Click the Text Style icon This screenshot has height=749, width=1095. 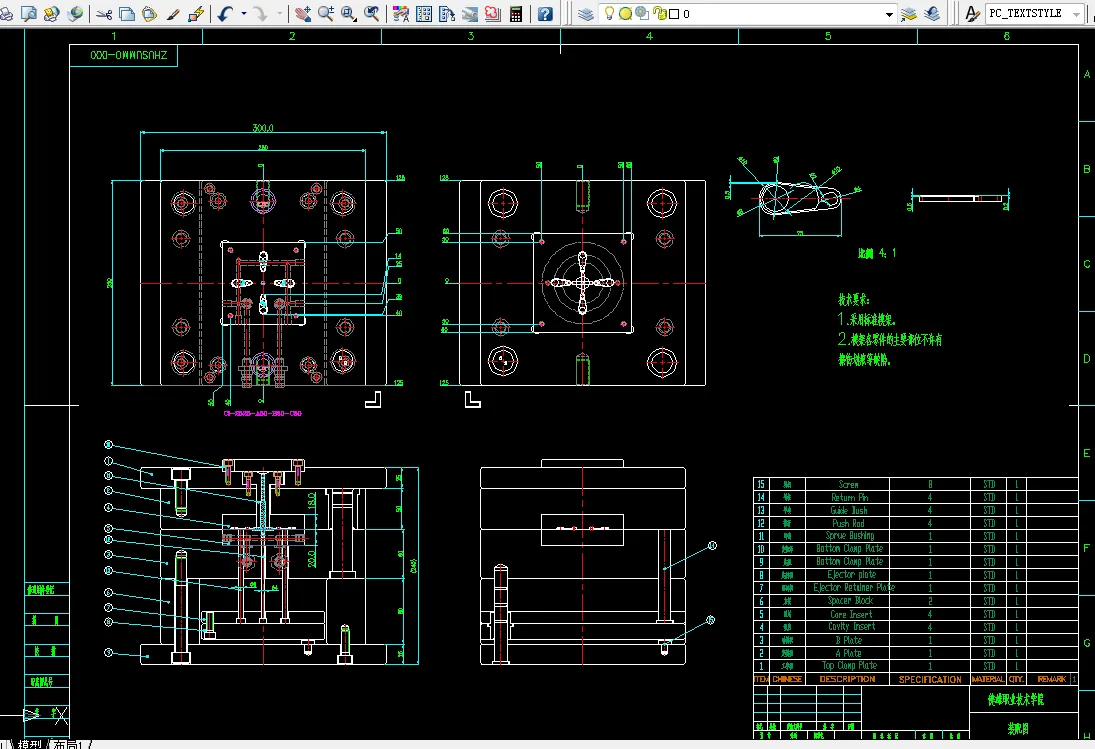[971, 13]
